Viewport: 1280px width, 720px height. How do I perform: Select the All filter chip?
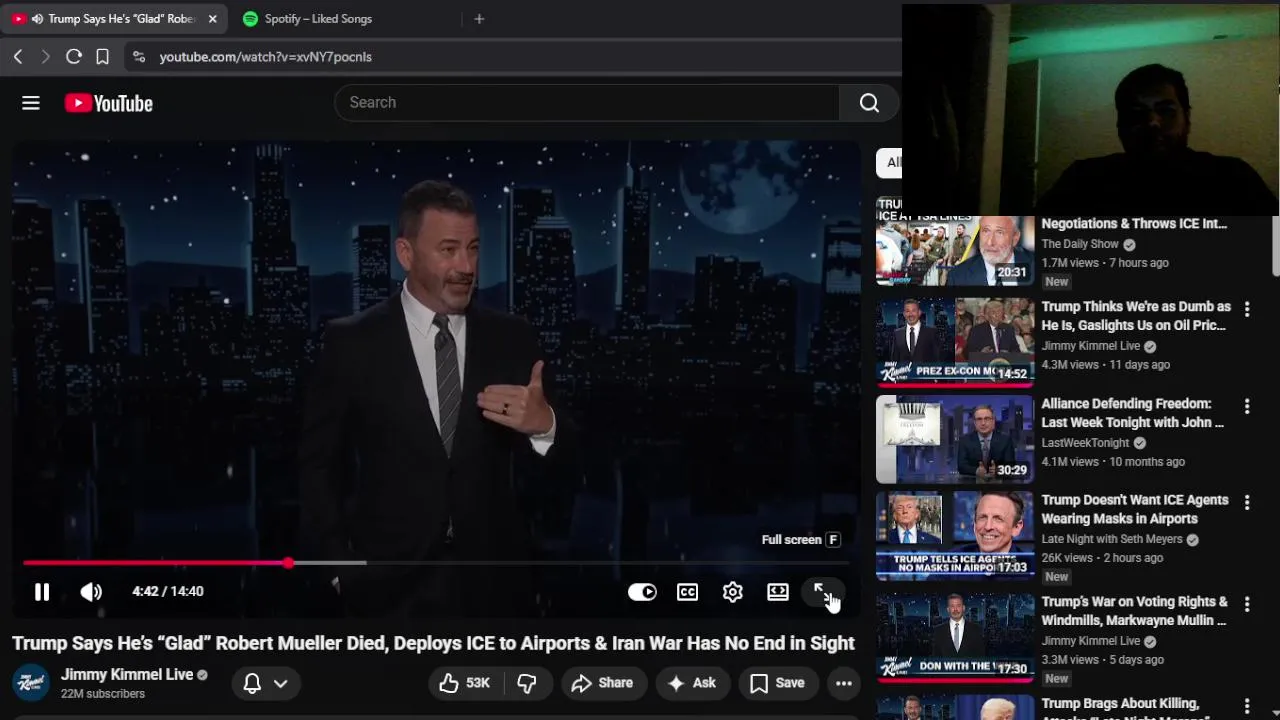889,162
